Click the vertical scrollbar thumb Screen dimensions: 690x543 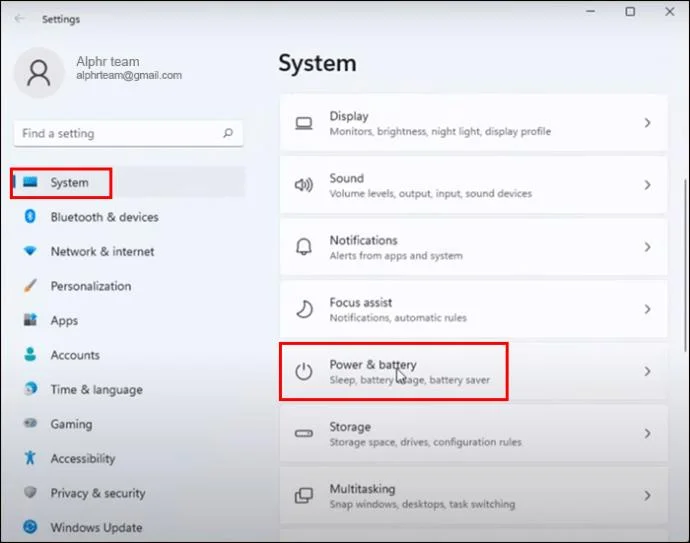686,265
